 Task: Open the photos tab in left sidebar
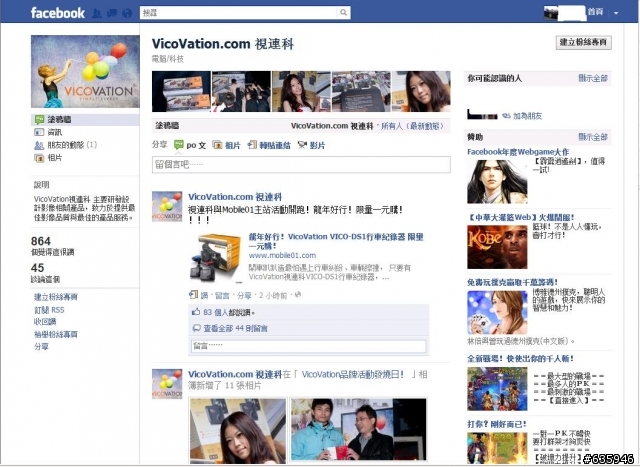(55, 158)
